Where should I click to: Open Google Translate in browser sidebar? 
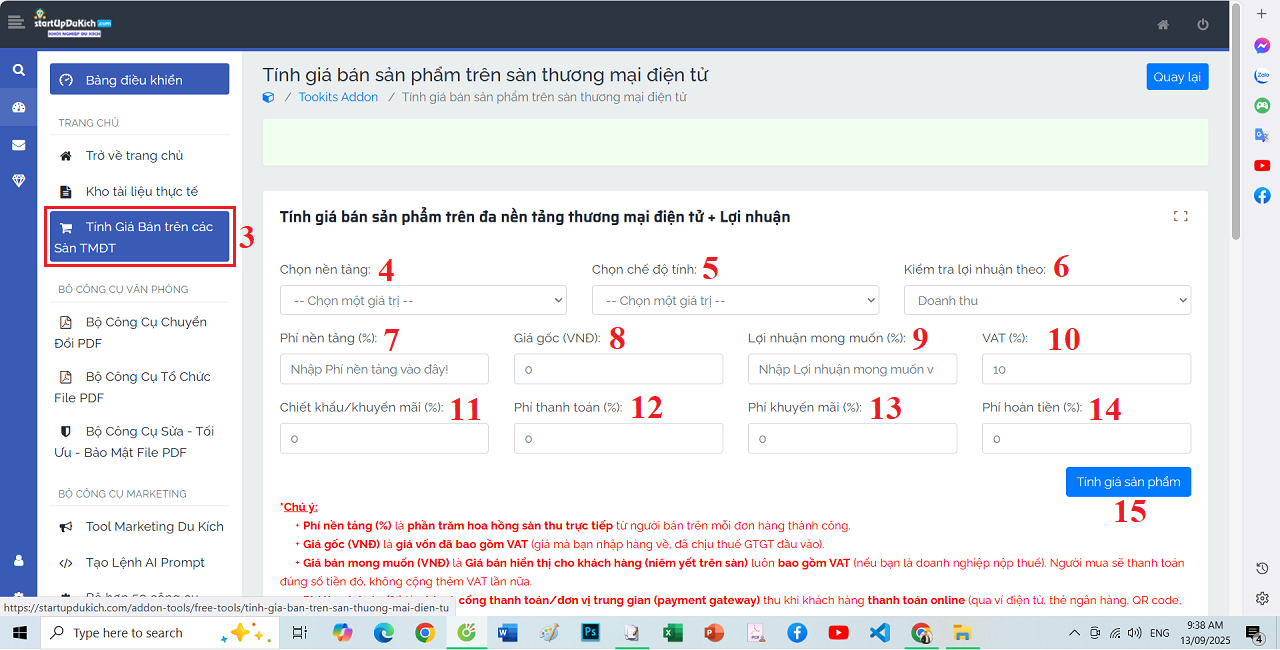(1262, 135)
